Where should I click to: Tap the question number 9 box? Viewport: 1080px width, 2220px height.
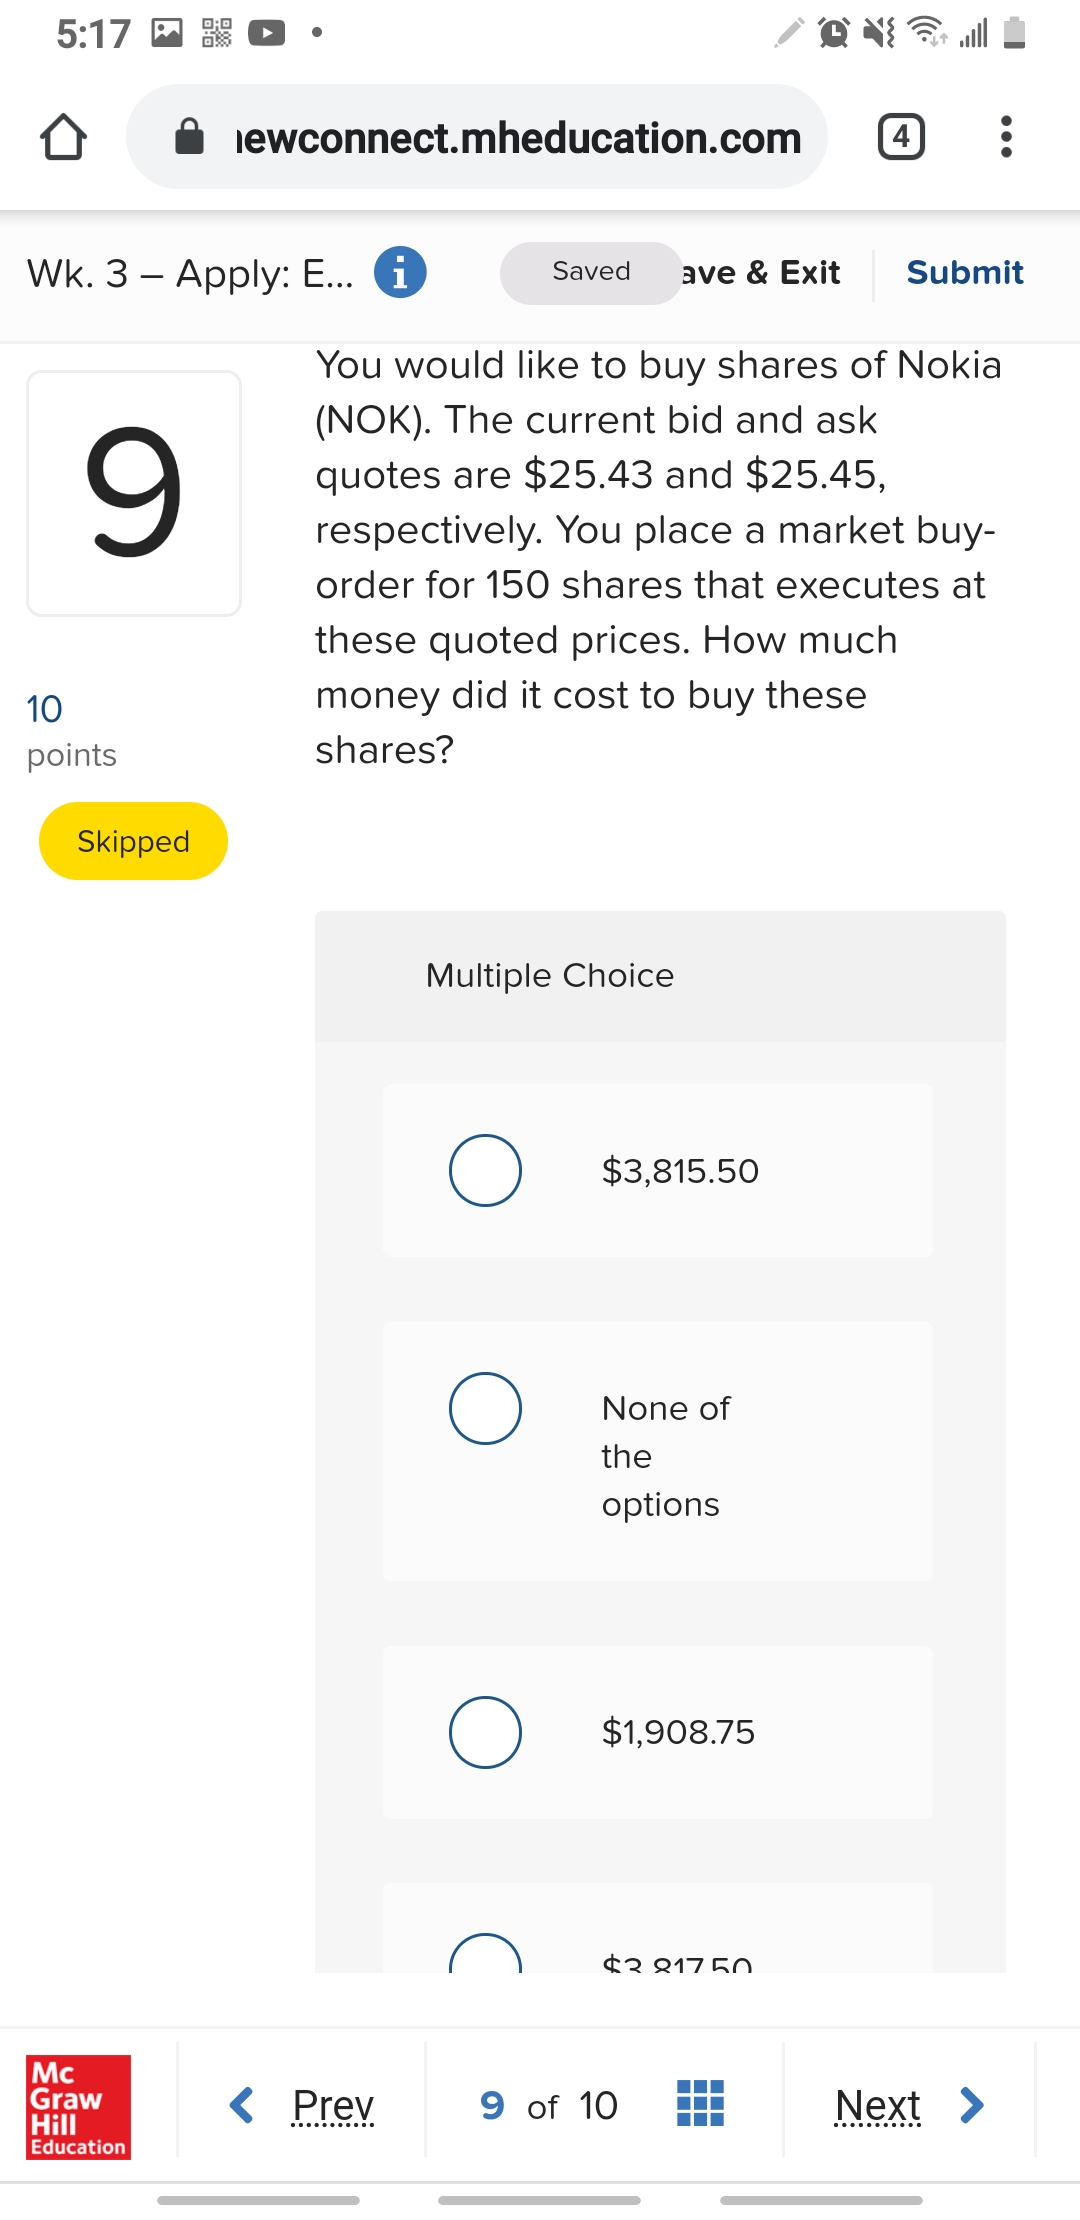[134, 493]
